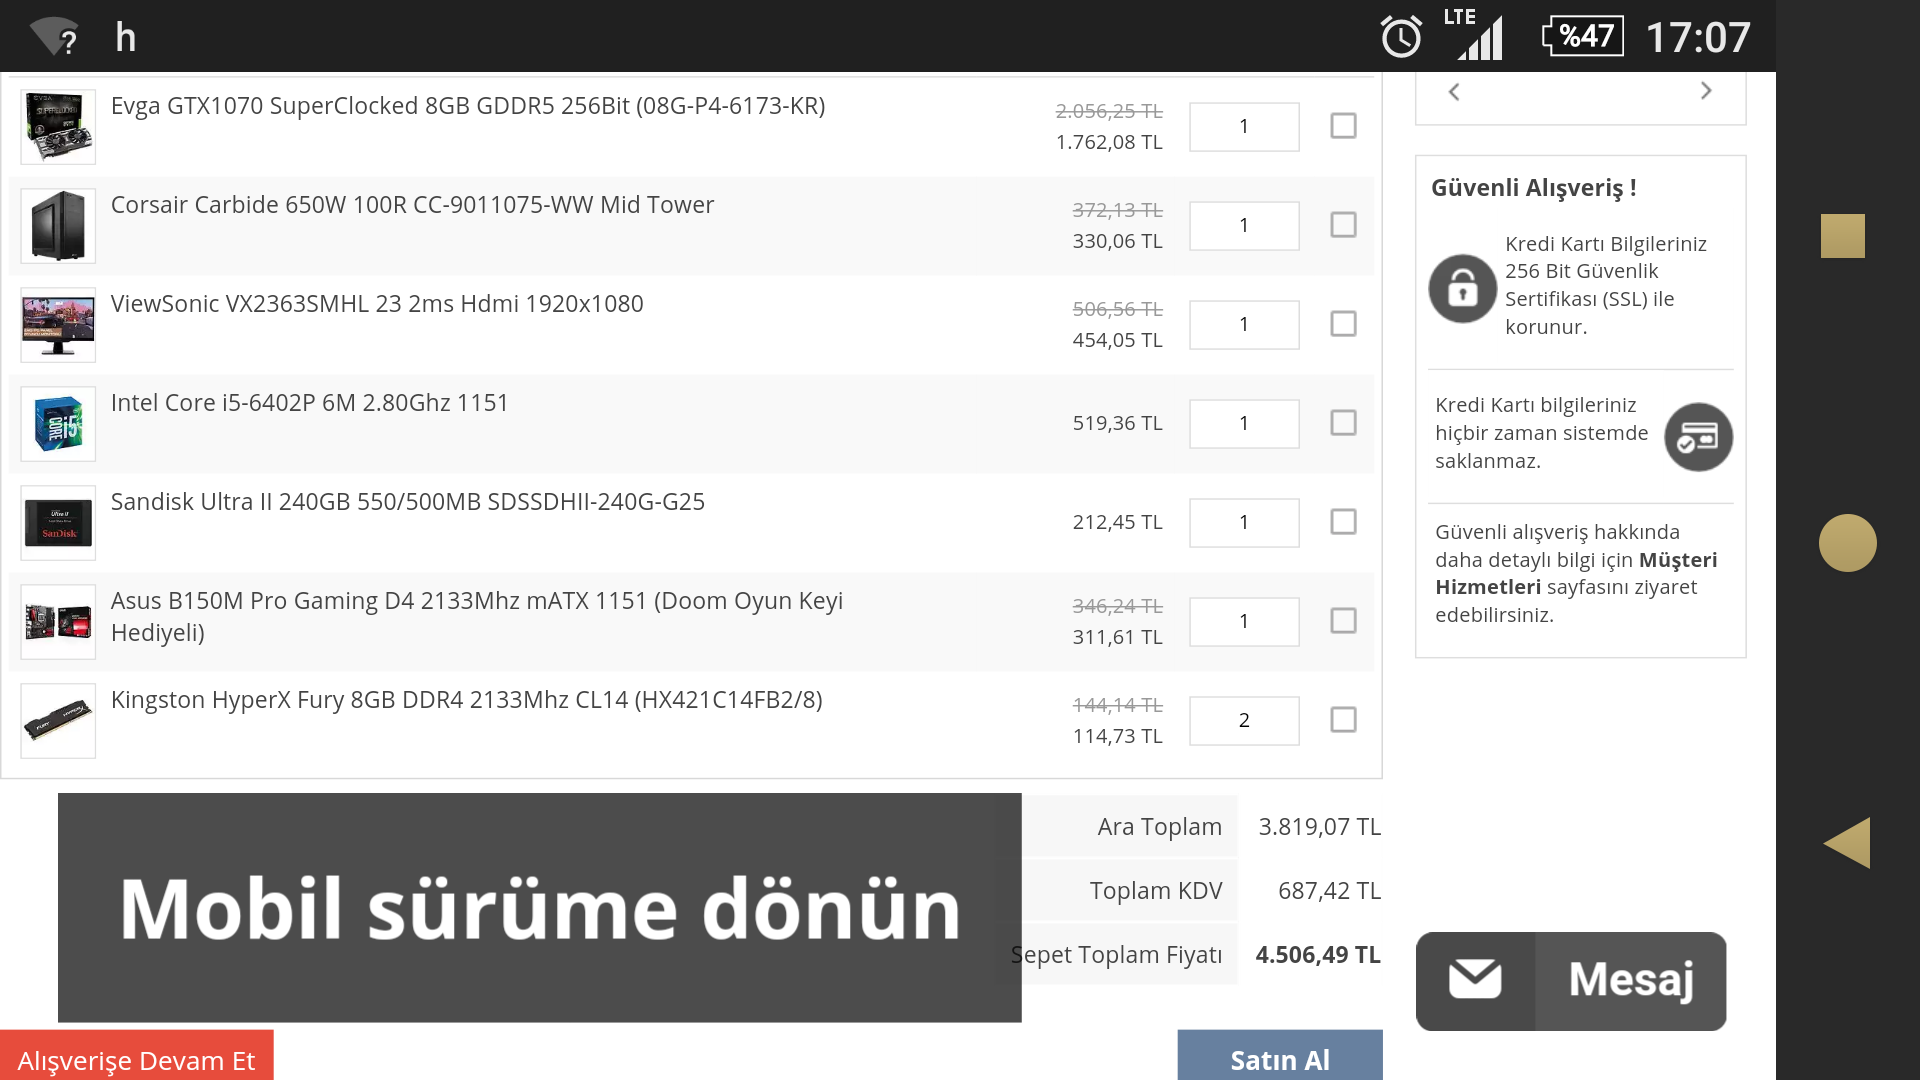Open Sandisk Ultra II 240GB product link
The width and height of the screenshot is (1920, 1080).
[x=408, y=502]
